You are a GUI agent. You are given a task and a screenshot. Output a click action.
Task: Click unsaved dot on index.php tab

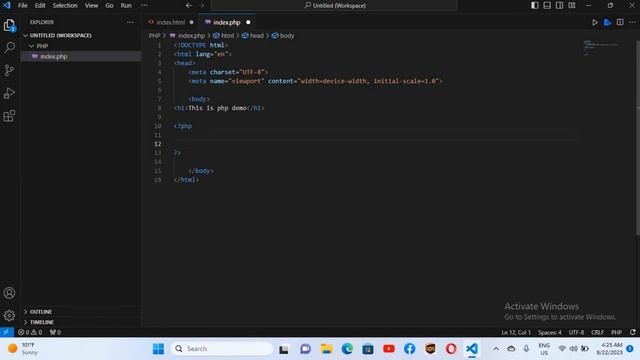click(x=248, y=22)
